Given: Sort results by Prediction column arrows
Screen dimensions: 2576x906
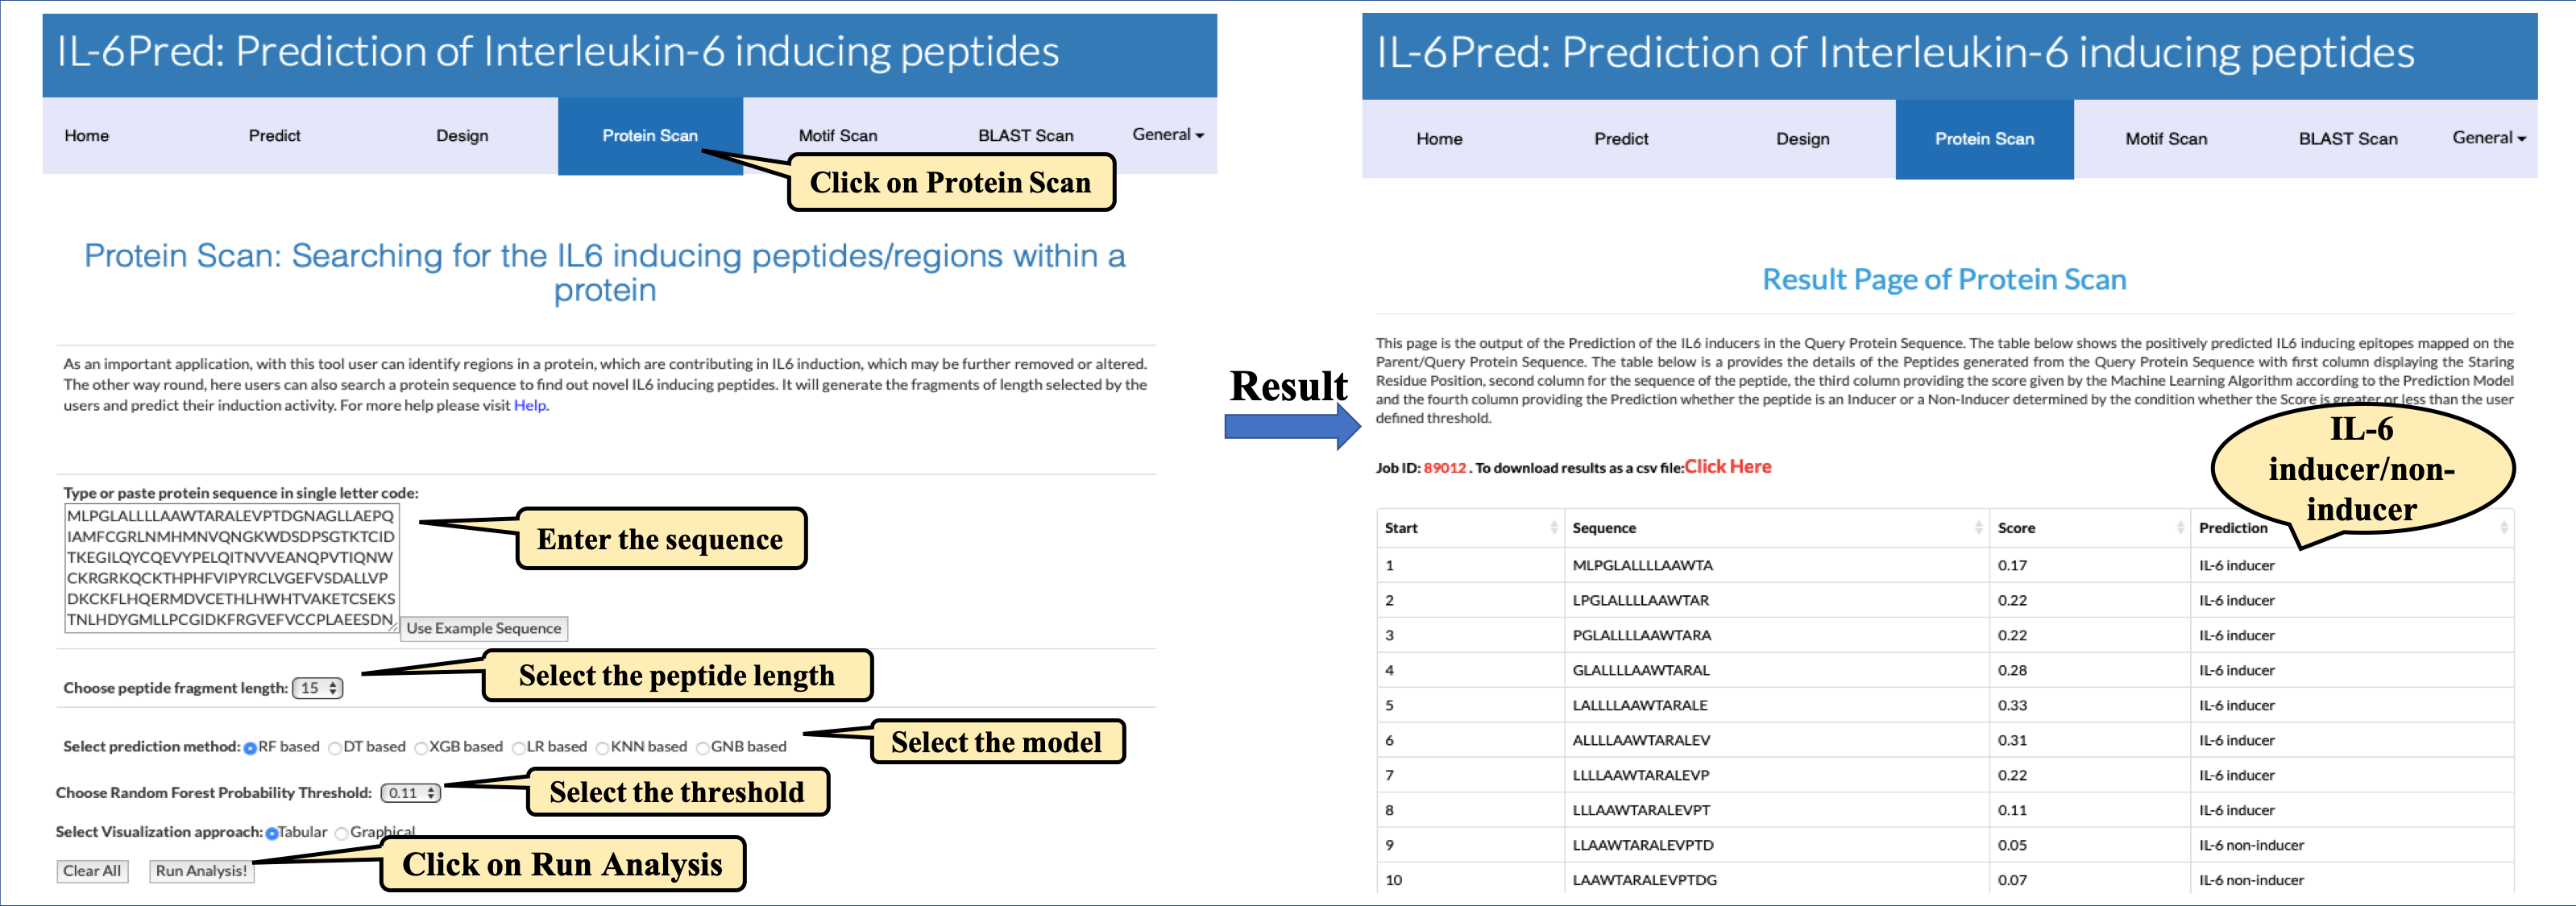Looking at the screenshot, I should (2503, 528).
